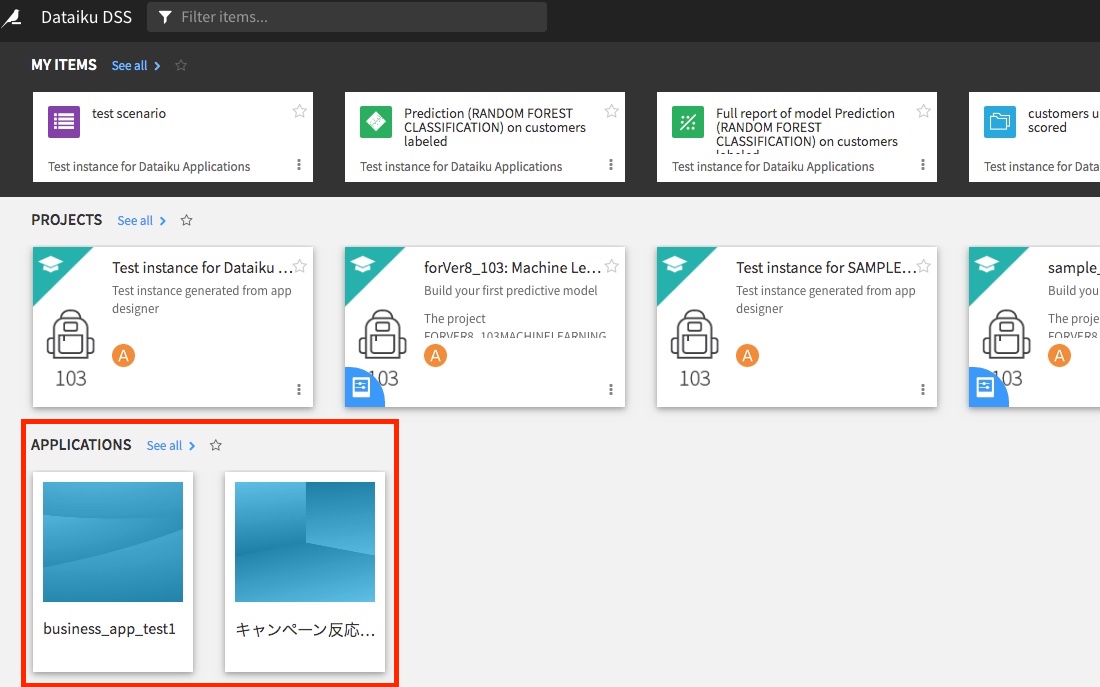The height and width of the screenshot is (687, 1100).
Task: Favorite the Test instance for SAMPLE project
Action: [x=924, y=266]
